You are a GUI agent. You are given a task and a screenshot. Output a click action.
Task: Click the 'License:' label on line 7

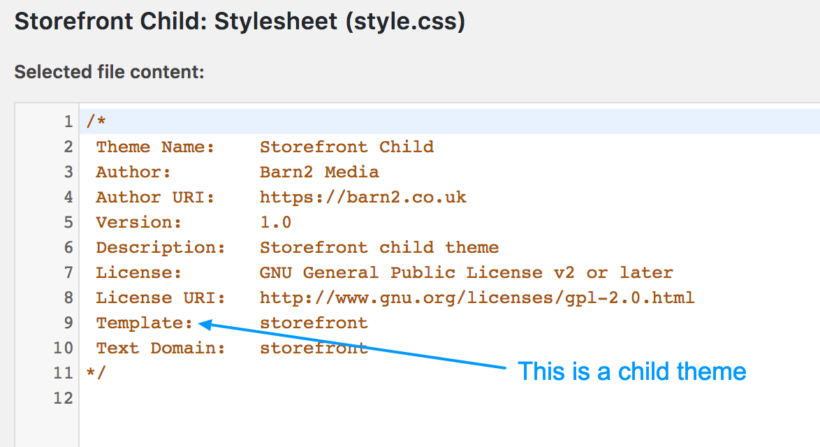(139, 272)
